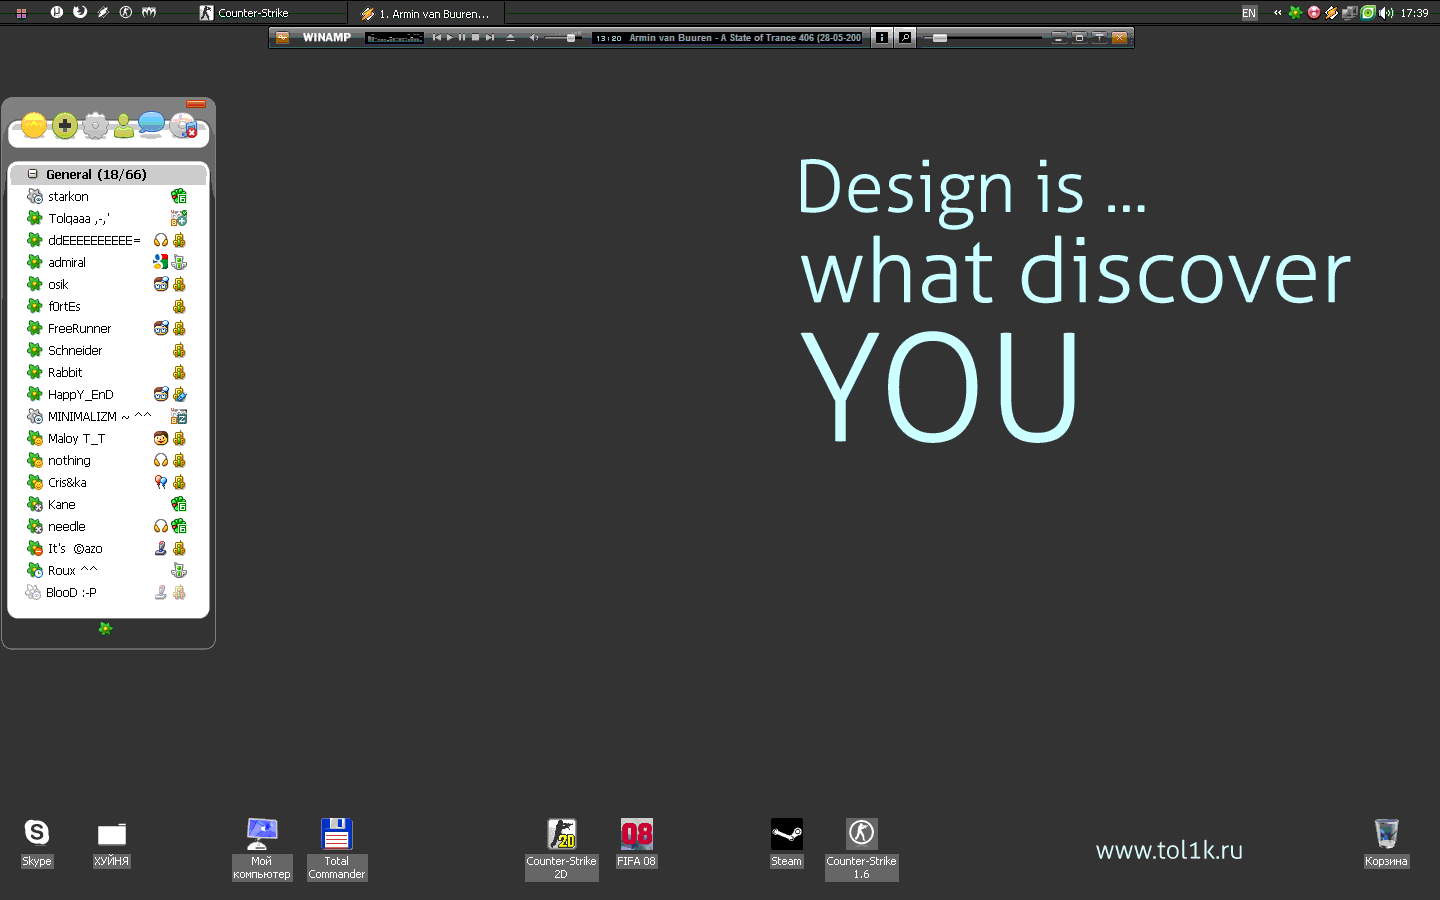Click the blue chat bubble icon

[151, 123]
